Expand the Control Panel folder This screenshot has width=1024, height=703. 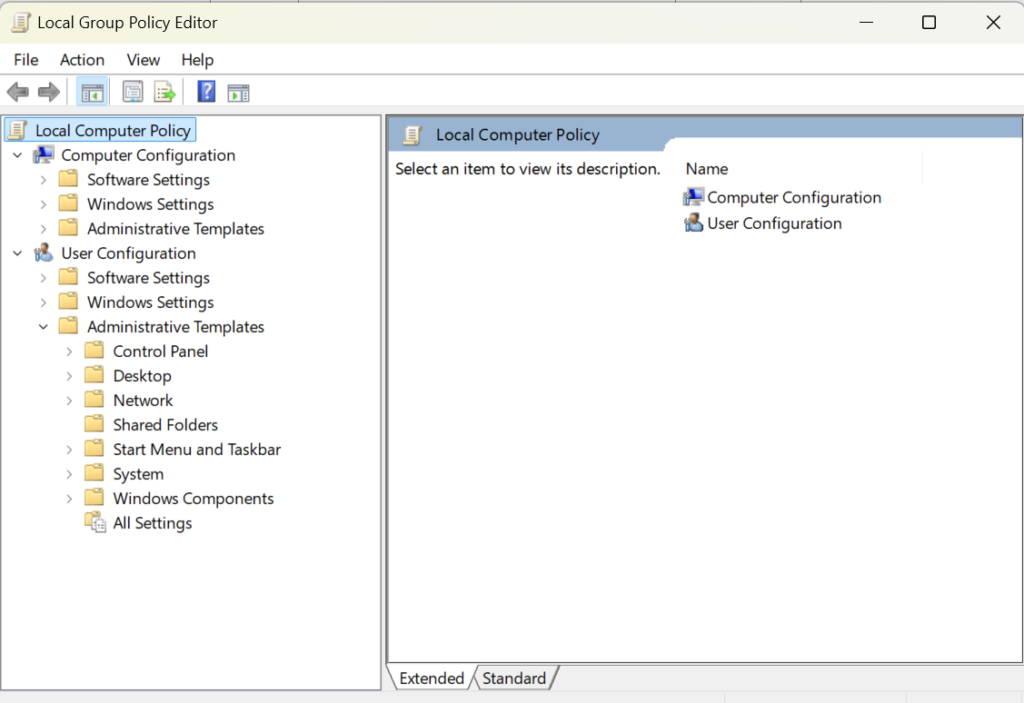69,352
